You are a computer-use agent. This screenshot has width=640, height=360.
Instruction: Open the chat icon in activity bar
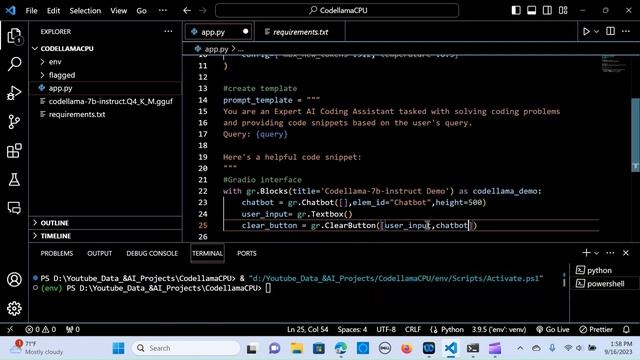click(x=14, y=208)
